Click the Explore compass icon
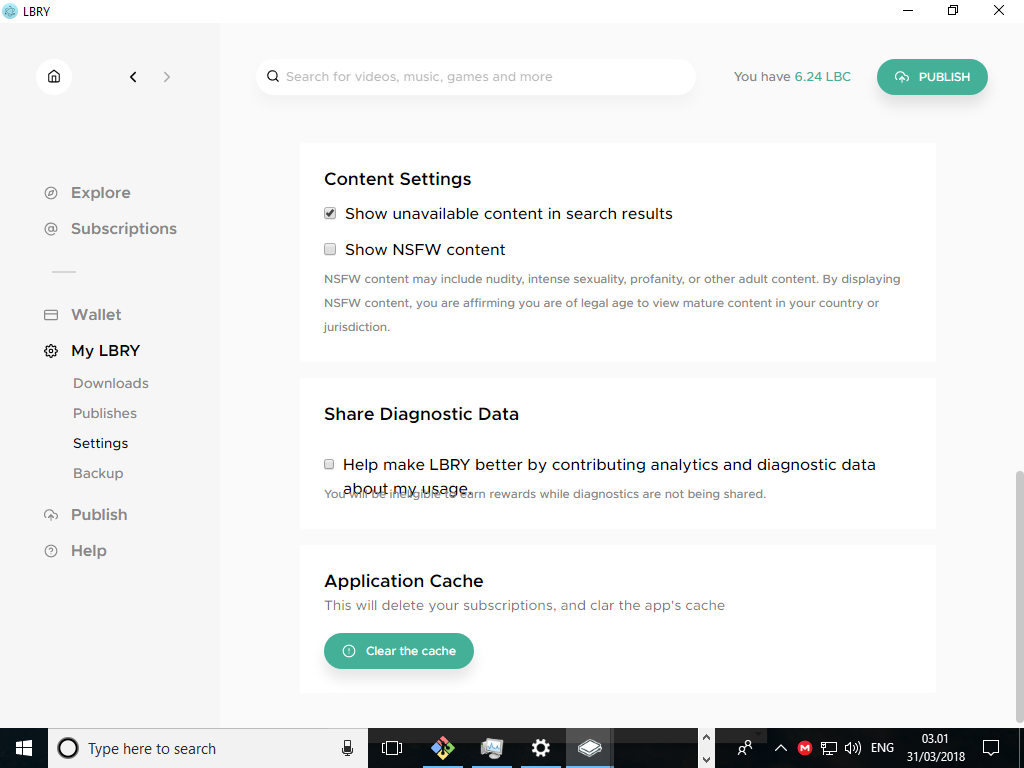 point(51,193)
